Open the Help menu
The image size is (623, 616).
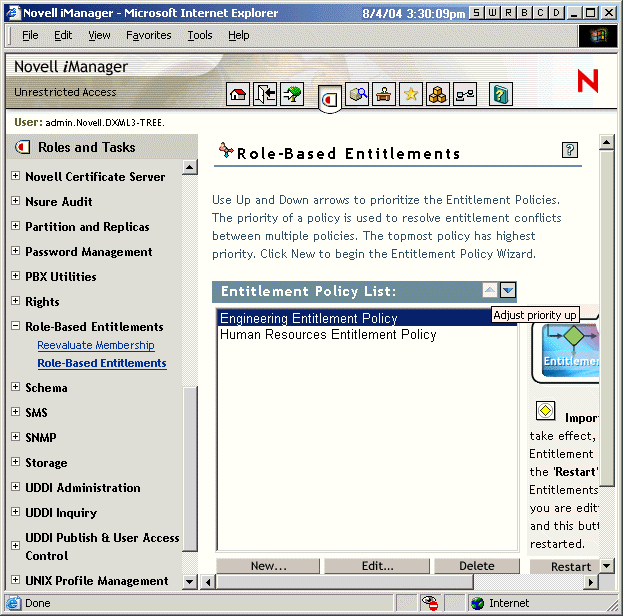click(238, 35)
